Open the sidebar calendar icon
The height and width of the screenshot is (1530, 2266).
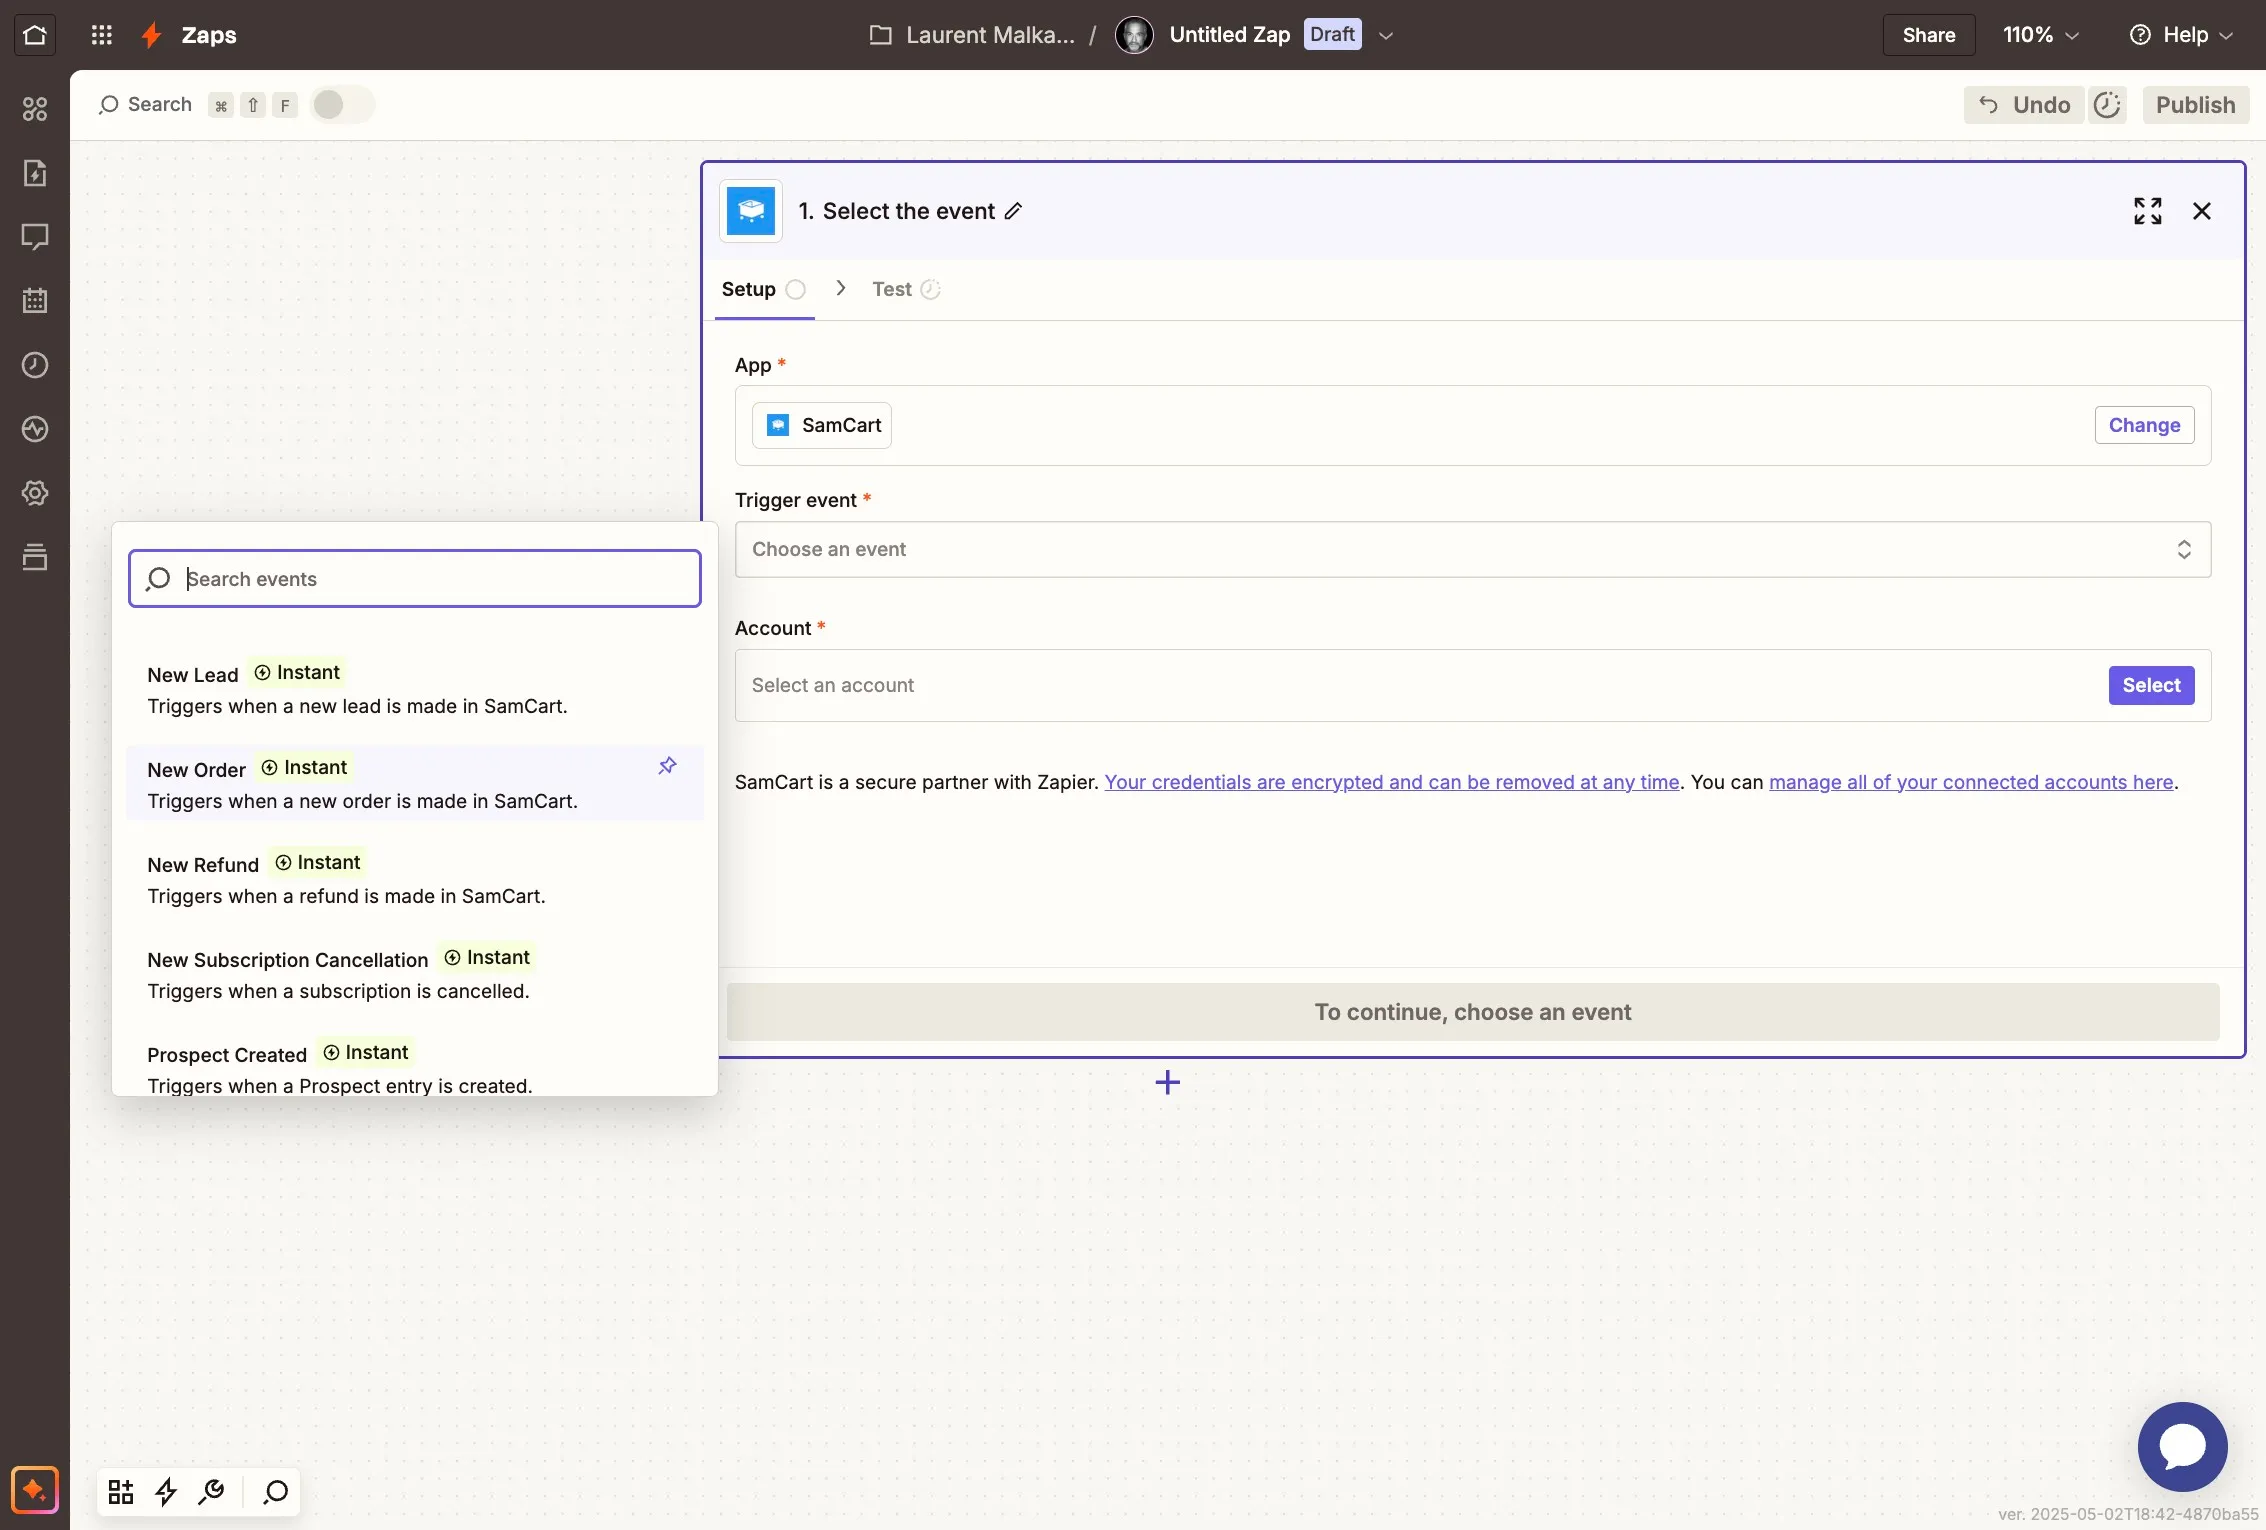point(35,300)
